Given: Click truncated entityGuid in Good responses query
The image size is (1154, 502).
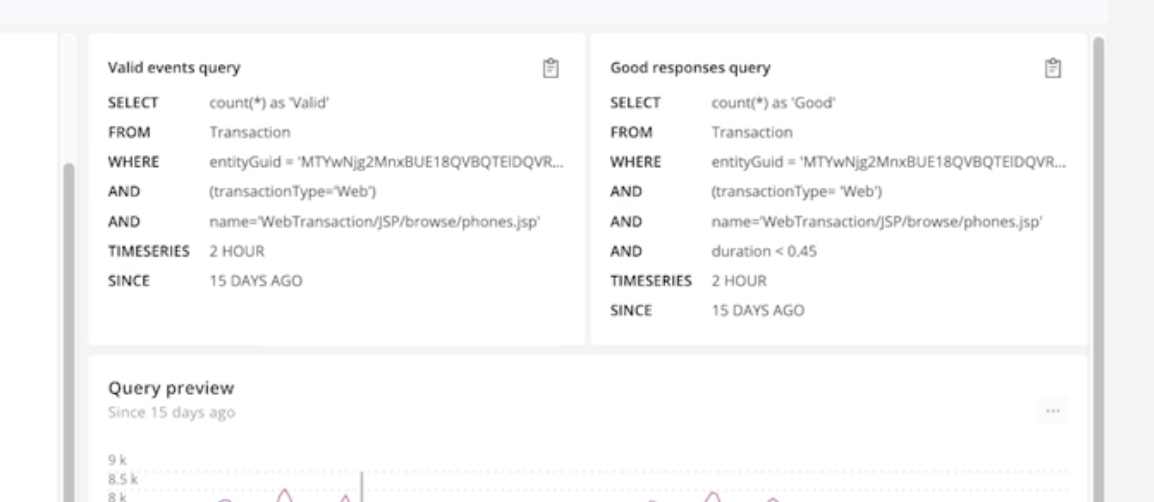Looking at the screenshot, I should click(889, 162).
